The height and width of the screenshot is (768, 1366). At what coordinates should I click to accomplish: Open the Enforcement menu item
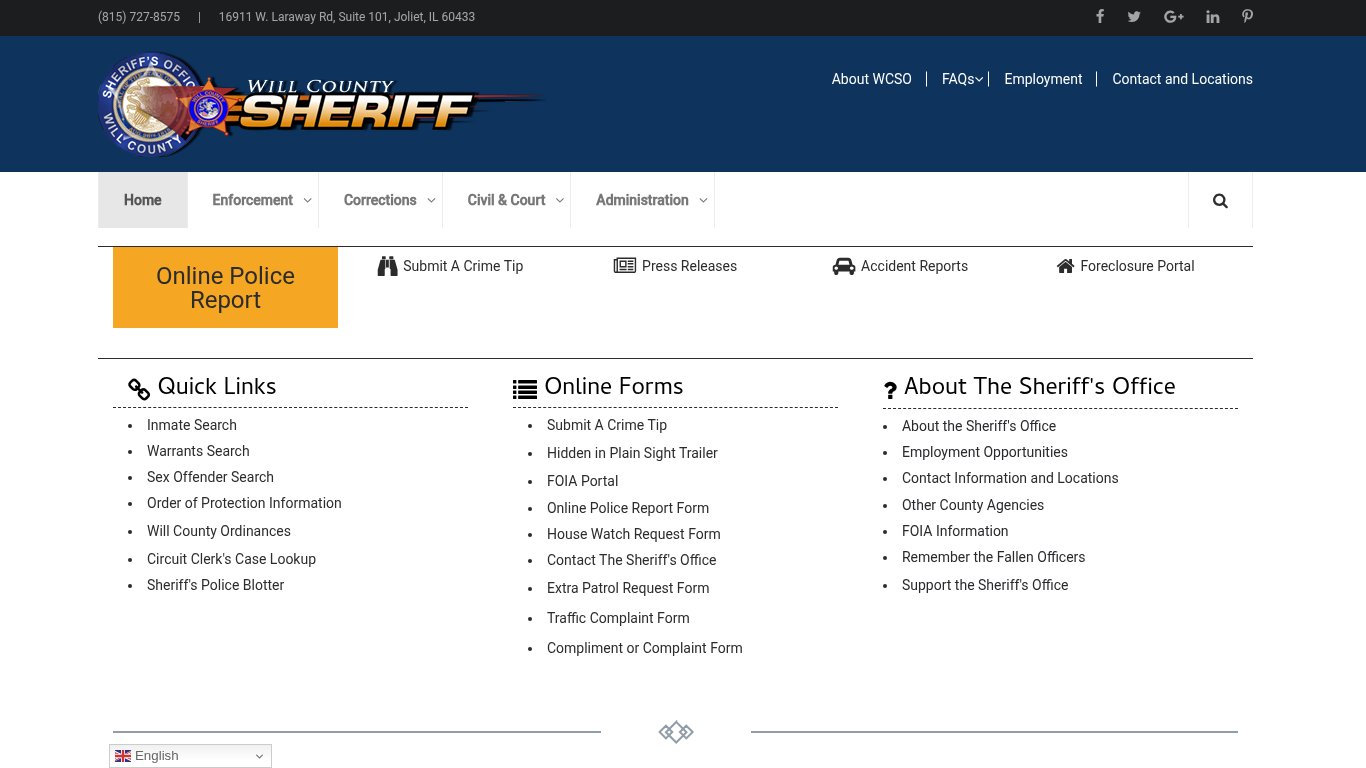[252, 200]
